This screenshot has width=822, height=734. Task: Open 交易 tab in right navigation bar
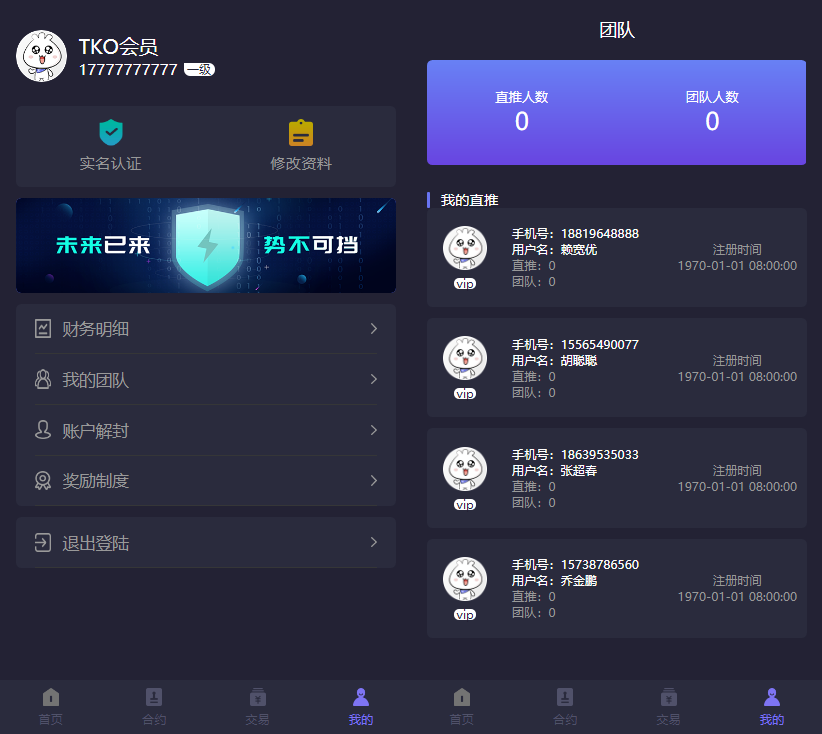tap(668, 706)
